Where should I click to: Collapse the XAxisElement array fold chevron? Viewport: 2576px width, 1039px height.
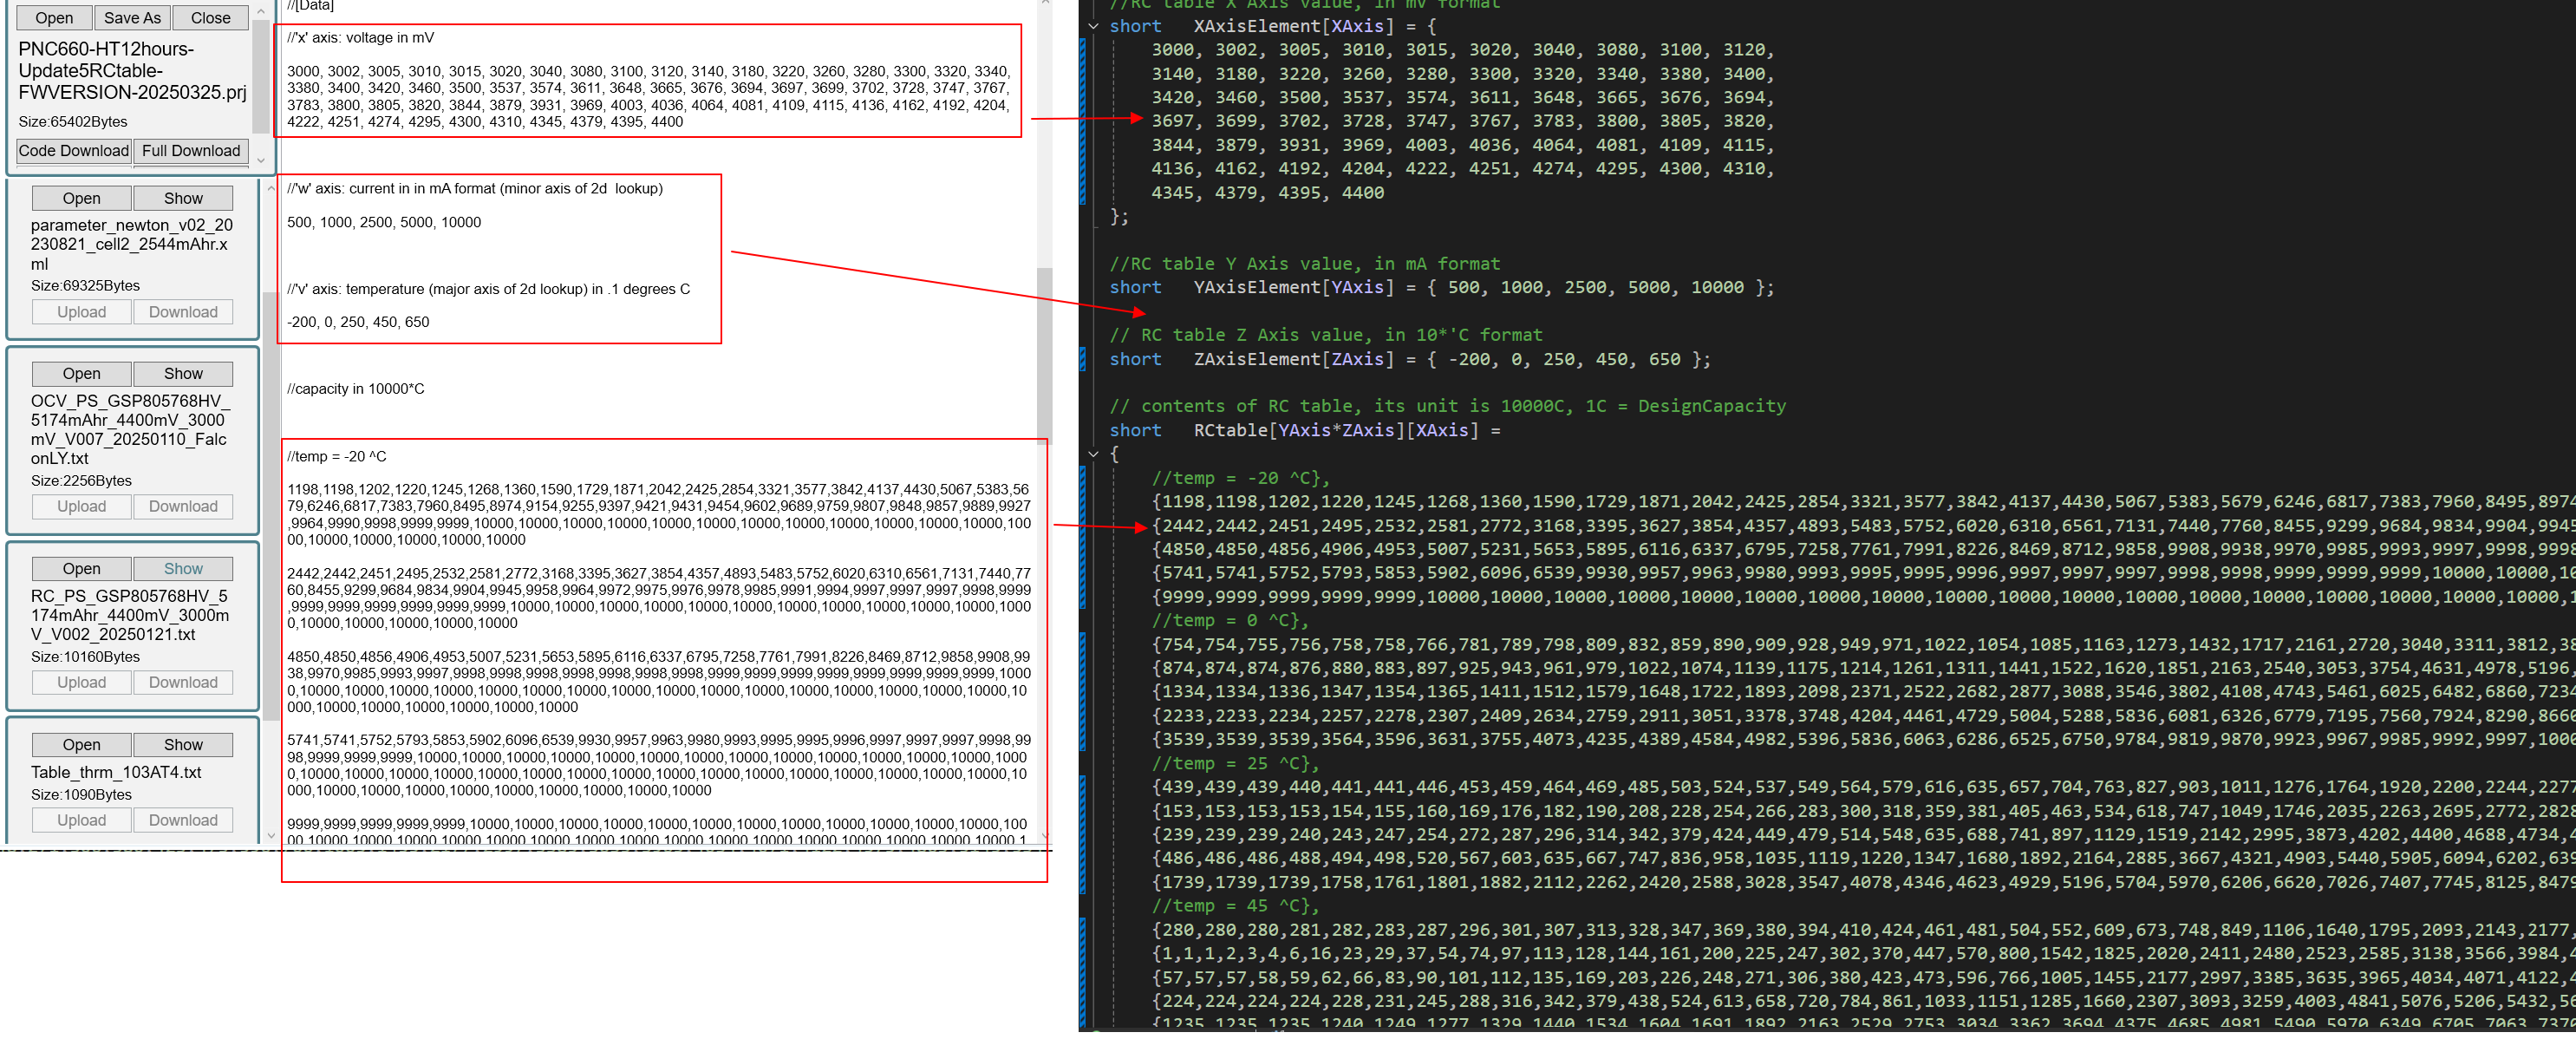point(1093,26)
